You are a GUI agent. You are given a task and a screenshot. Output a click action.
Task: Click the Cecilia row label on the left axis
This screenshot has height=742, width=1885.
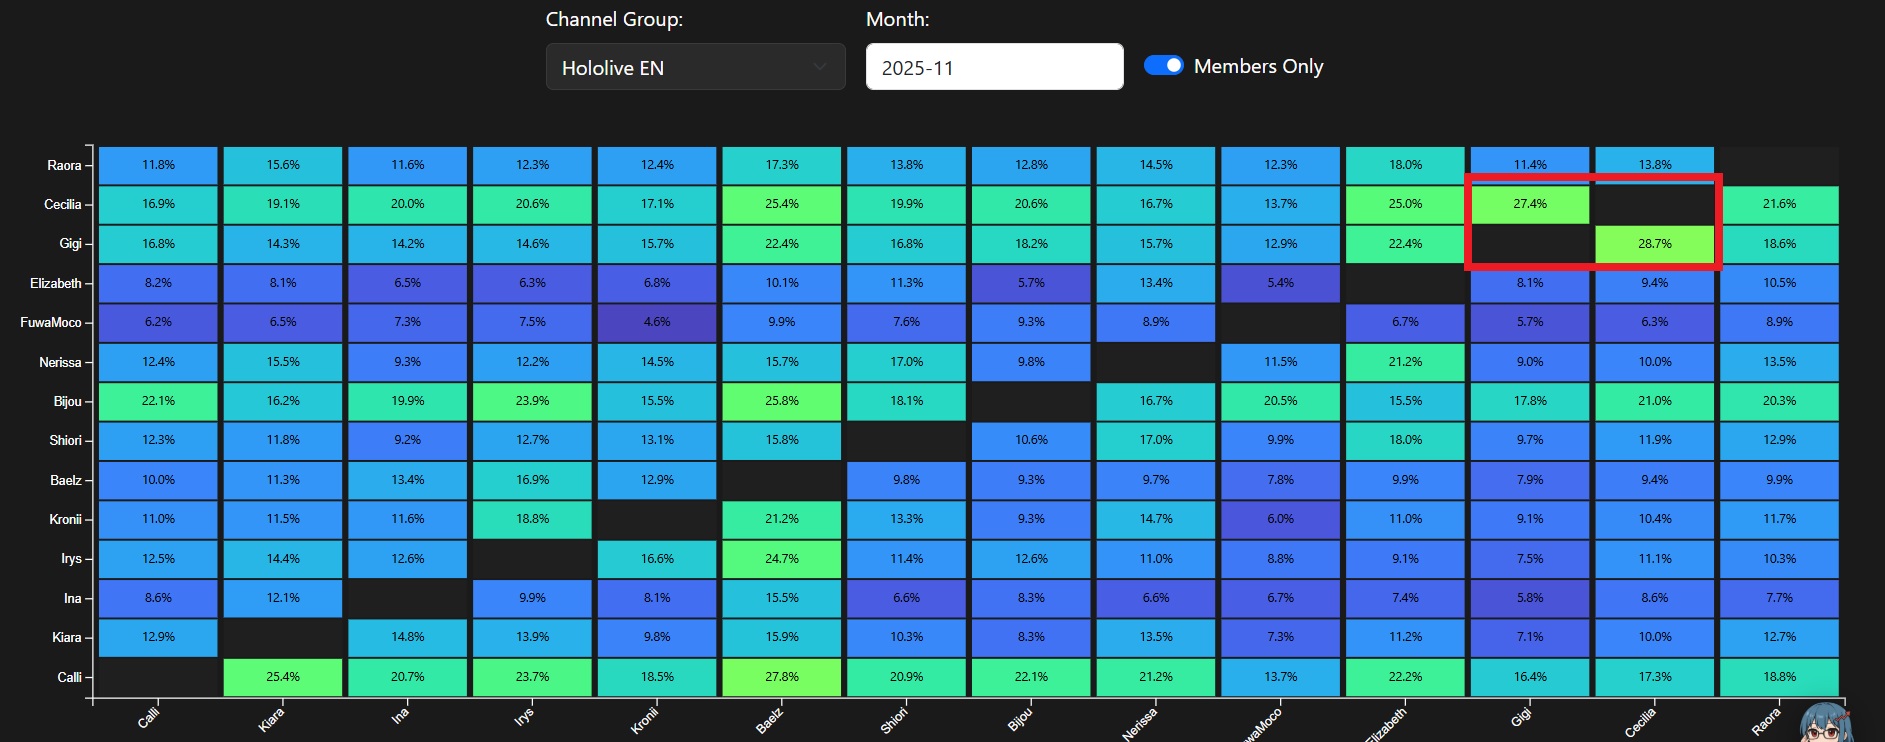[x=62, y=205]
